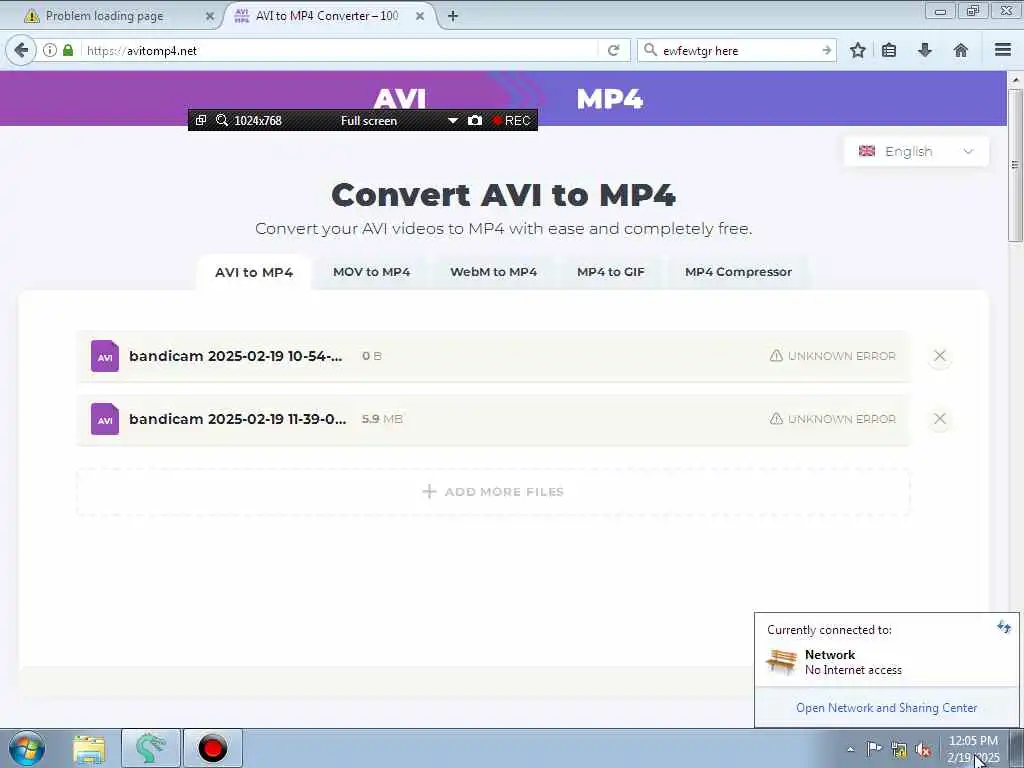Image resolution: width=1024 pixels, height=768 pixels.
Task: Take a screenshot with Bandicam camera icon
Action: 475,120
